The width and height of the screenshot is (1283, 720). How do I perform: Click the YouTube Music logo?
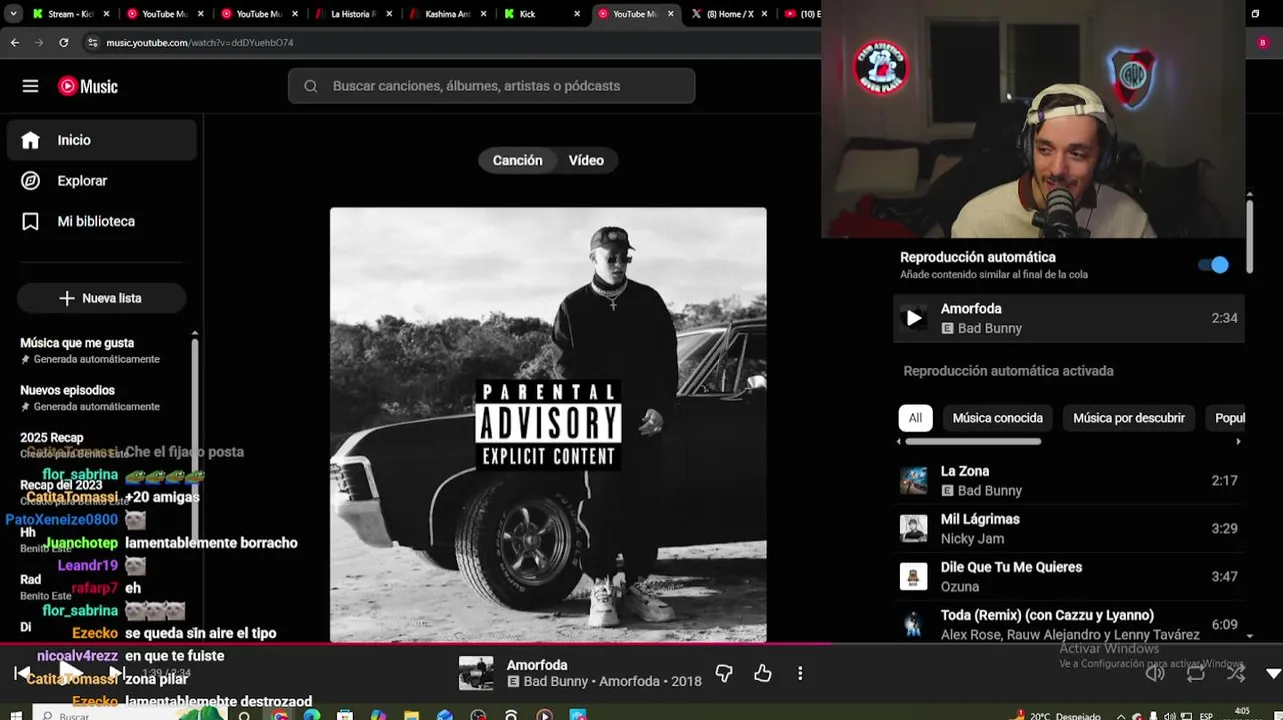tap(88, 86)
